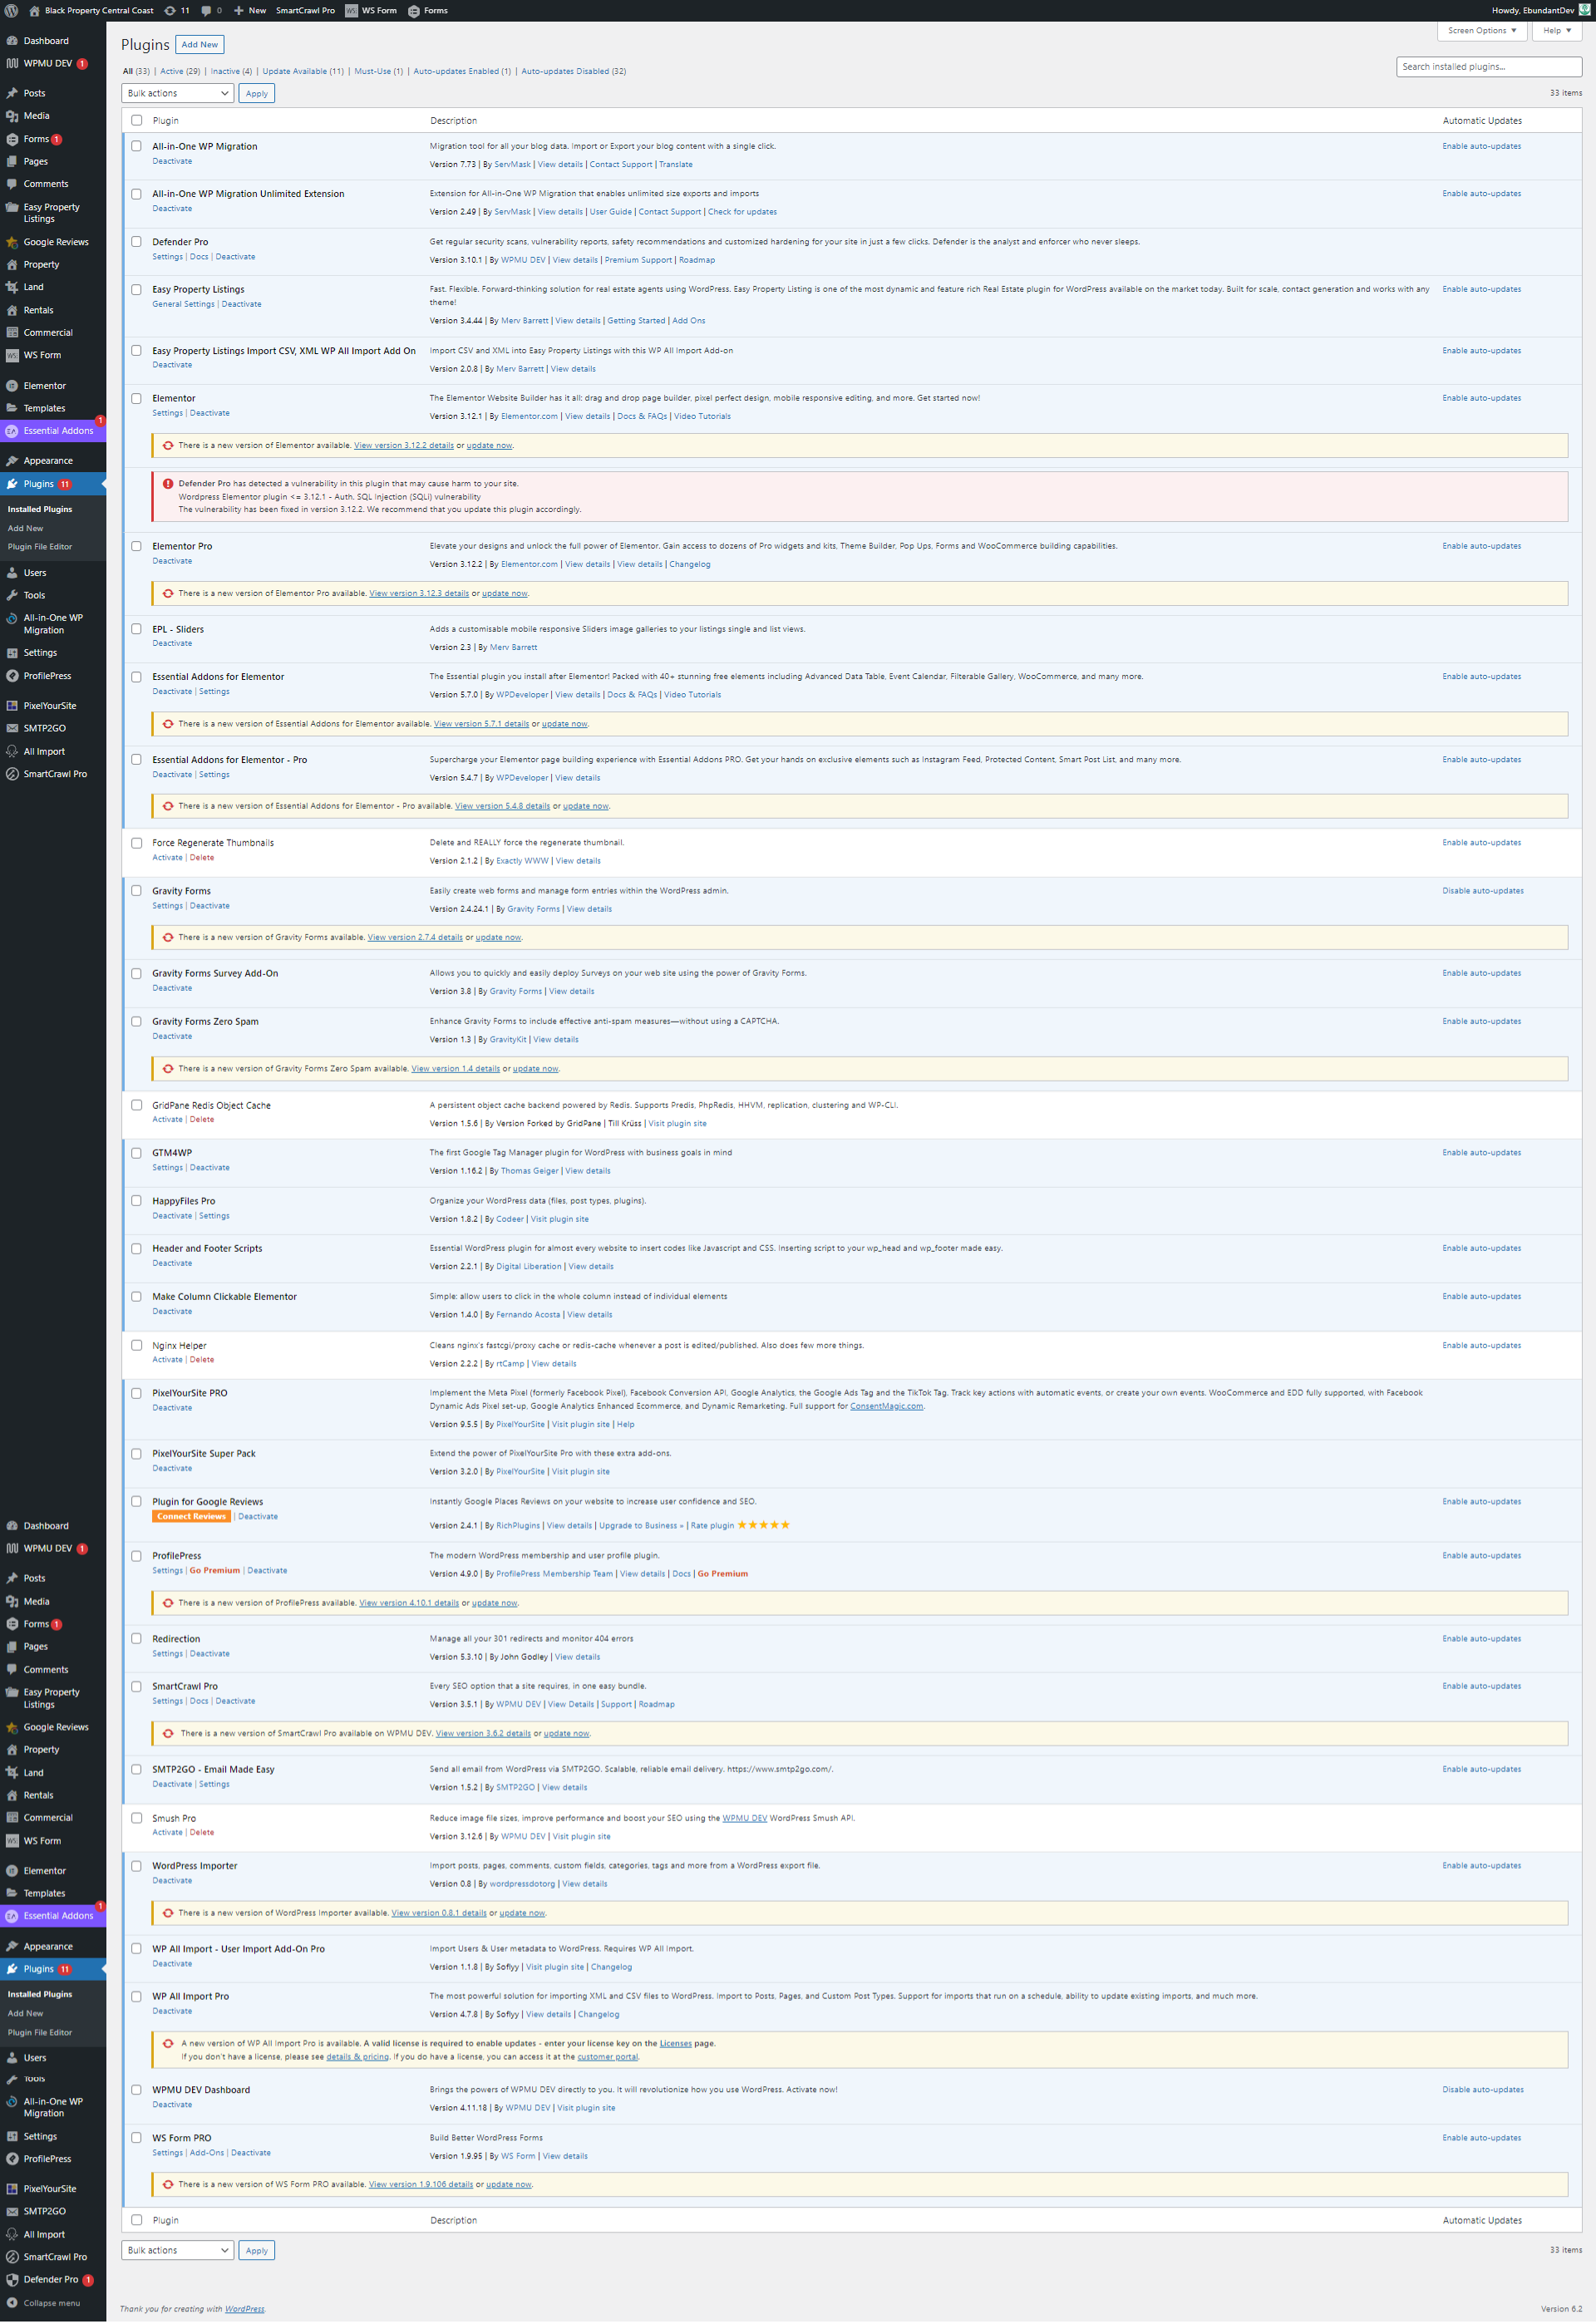
Task: Click update now for Elementor Pro
Action: [504, 593]
